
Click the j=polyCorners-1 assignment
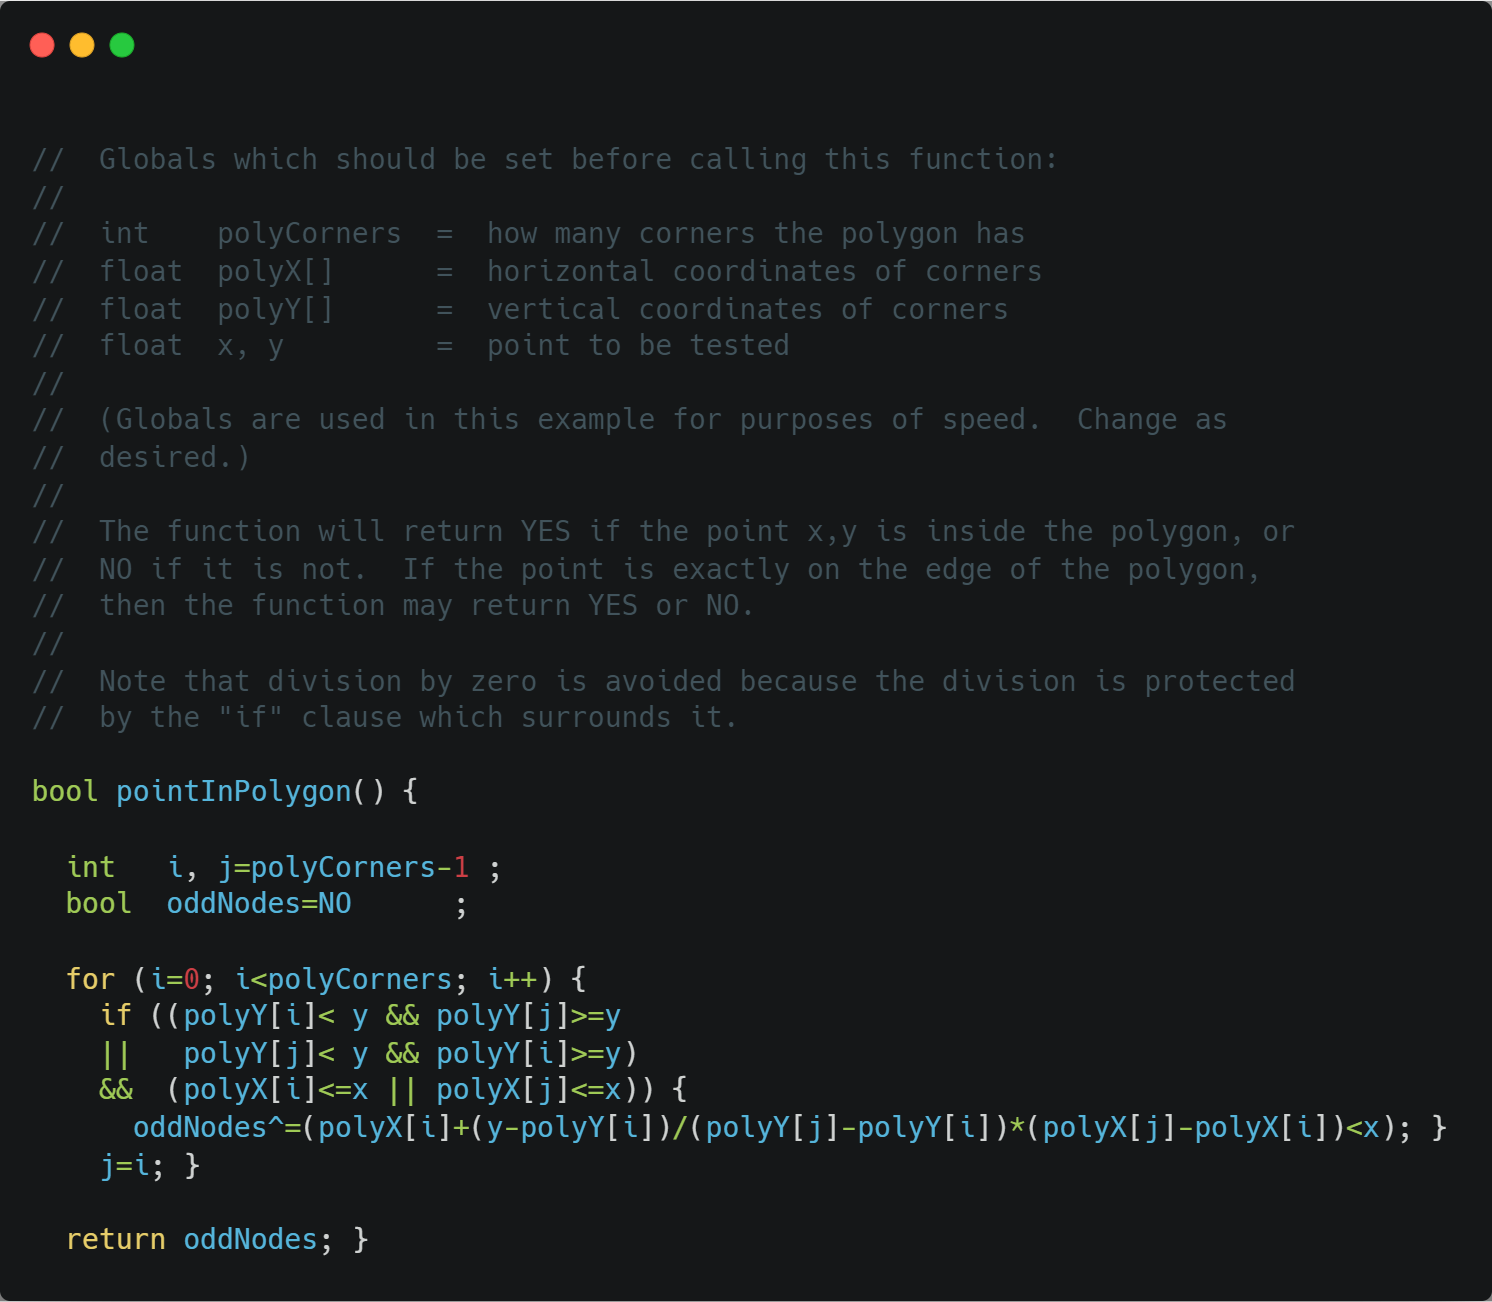click(343, 868)
